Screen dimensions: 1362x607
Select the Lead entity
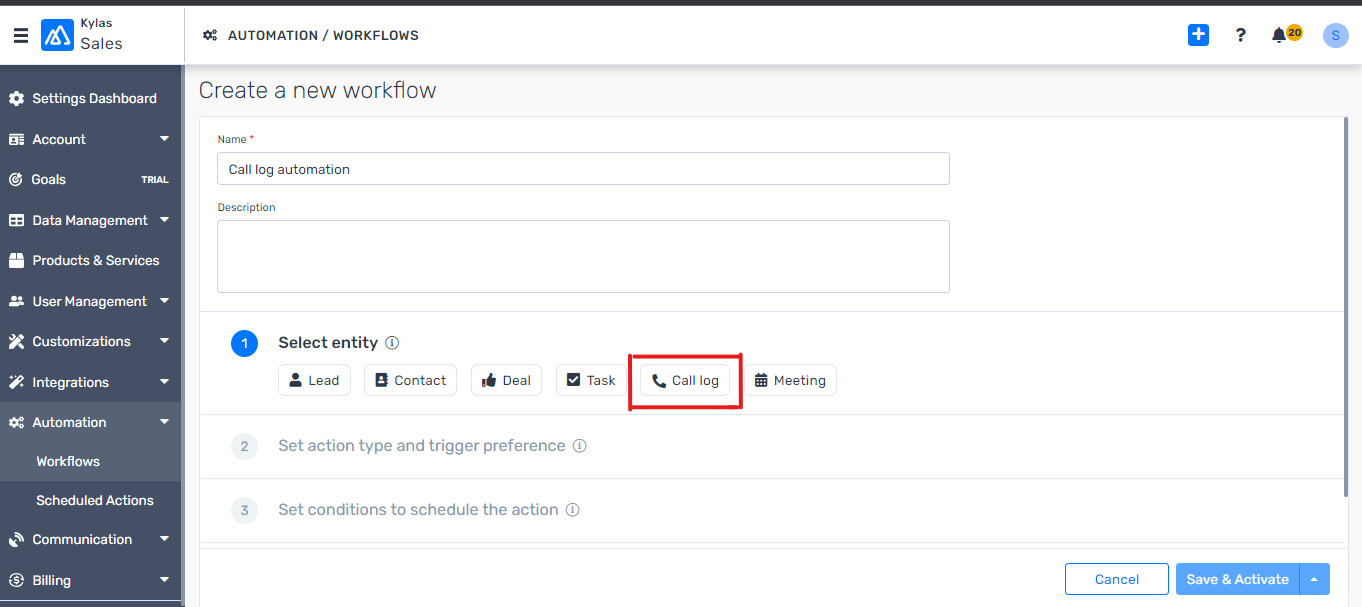click(x=314, y=380)
